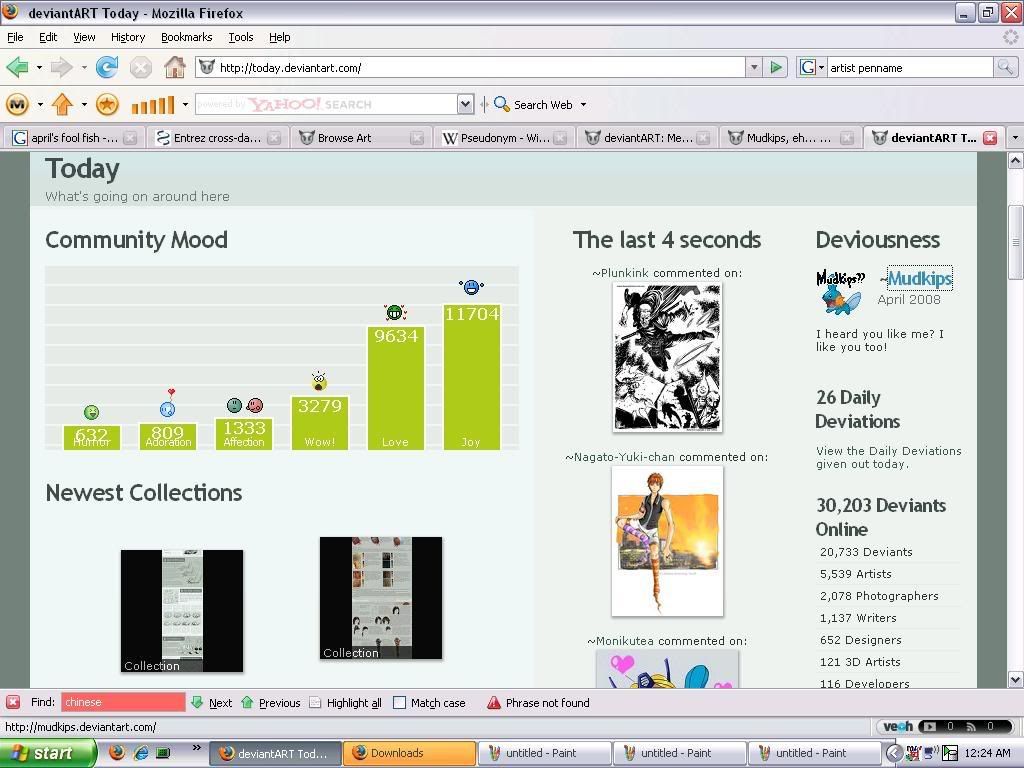Click the magnifier search button in Google box
This screenshot has height=768, width=1024.
pos(1005,67)
